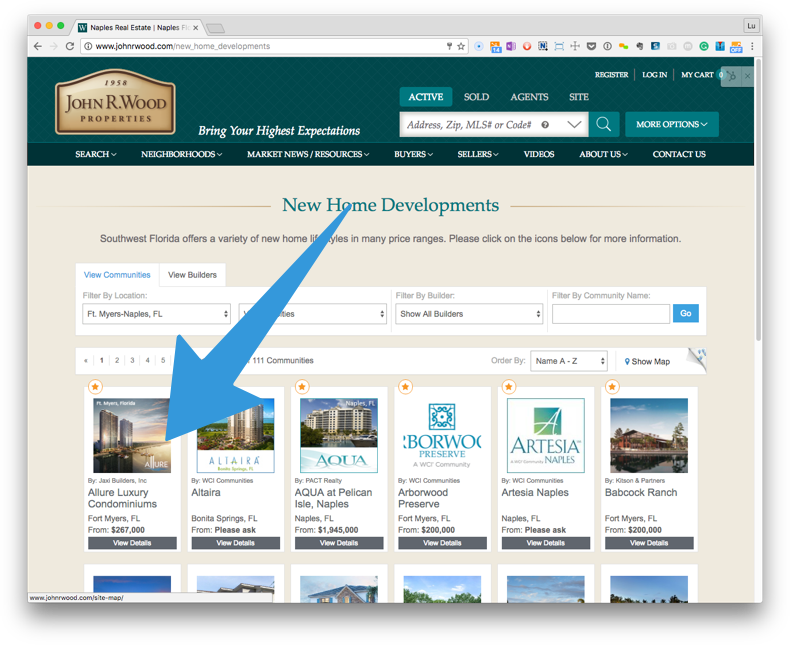Click the green search magnifier button
This screenshot has height=645, width=790.
pyautogui.click(x=604, y=124)
